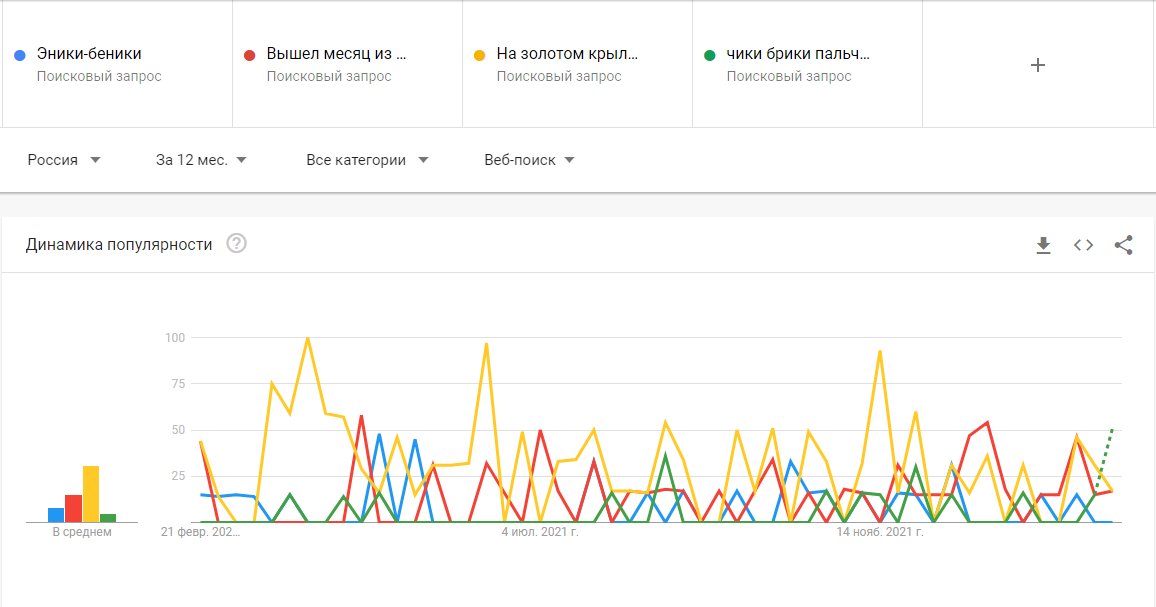Add a comparison term with plus
The width and height of the screenshot is (1156, 607).
1037,65
